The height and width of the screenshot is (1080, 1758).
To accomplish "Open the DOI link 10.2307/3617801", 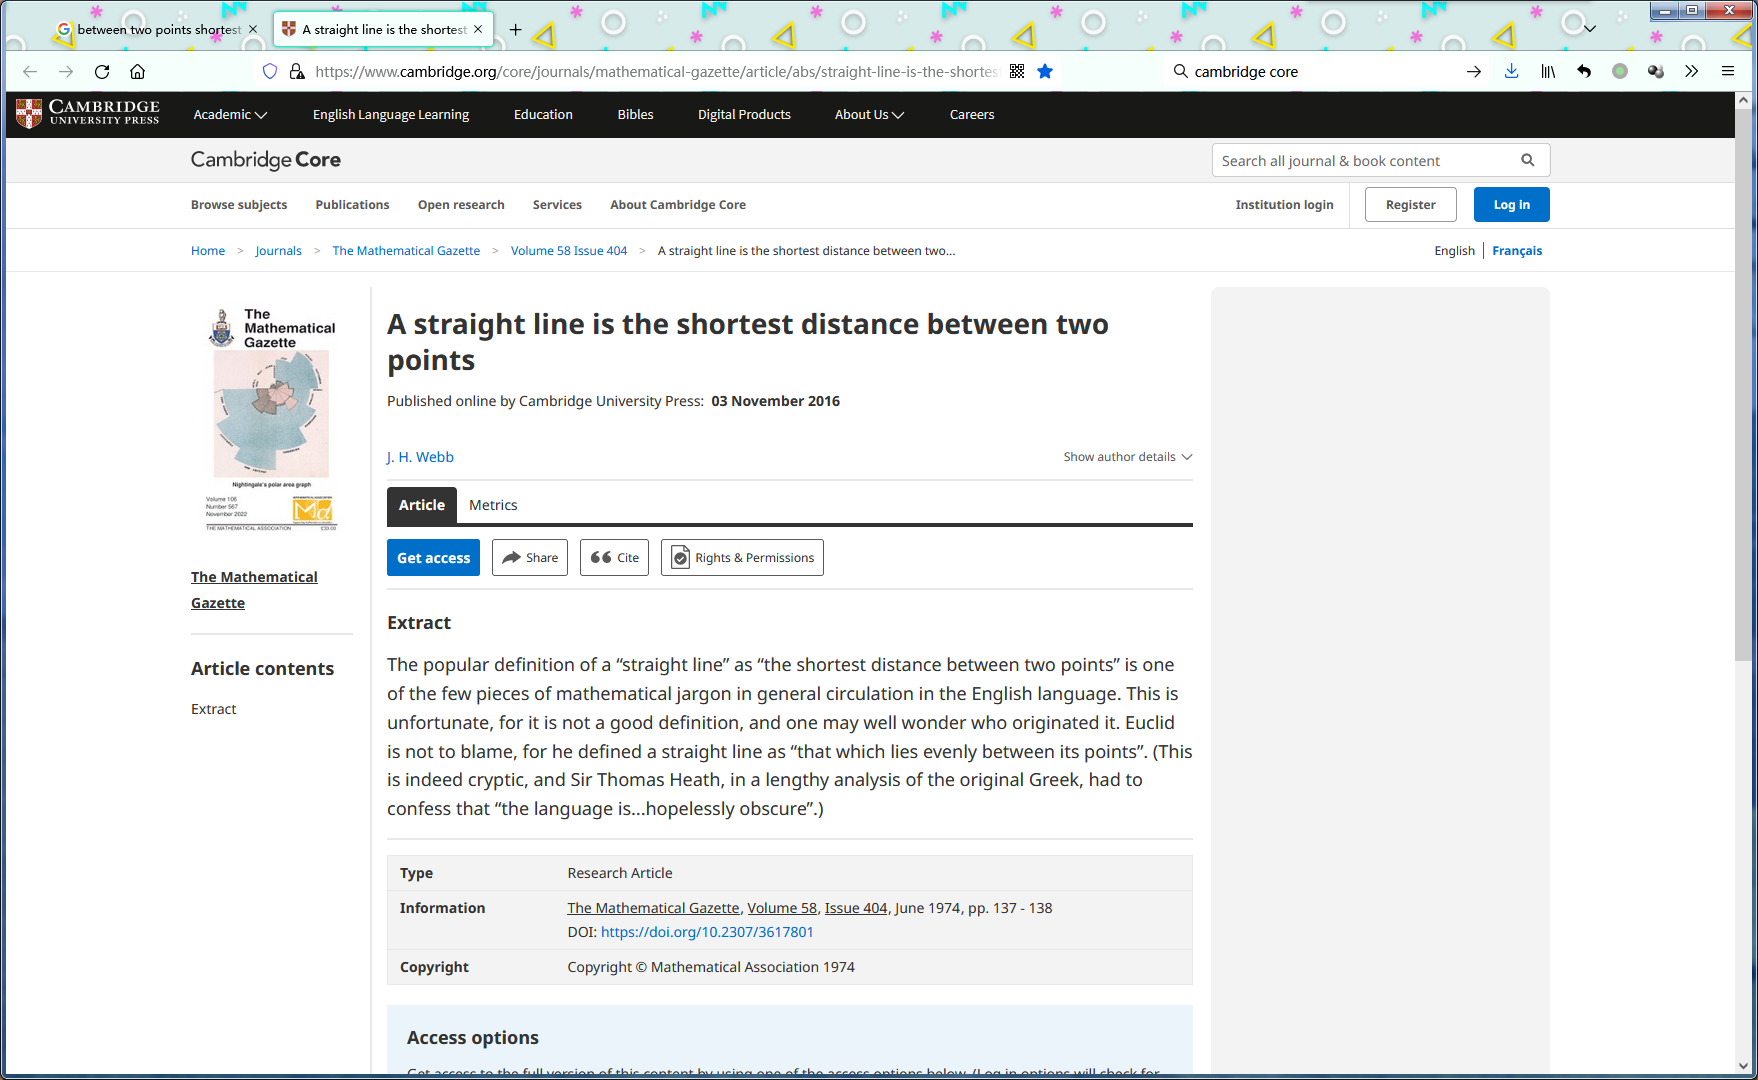I will pyautogui.click(x=707, y=932).
